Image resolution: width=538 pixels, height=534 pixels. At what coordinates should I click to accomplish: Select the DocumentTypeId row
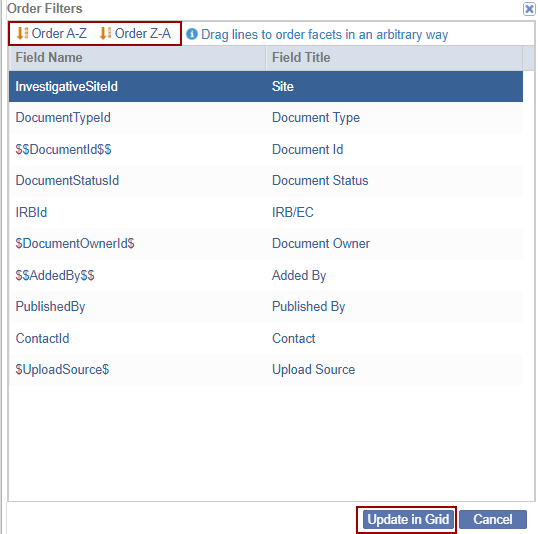pyautogui.click(x=266, y=118)
